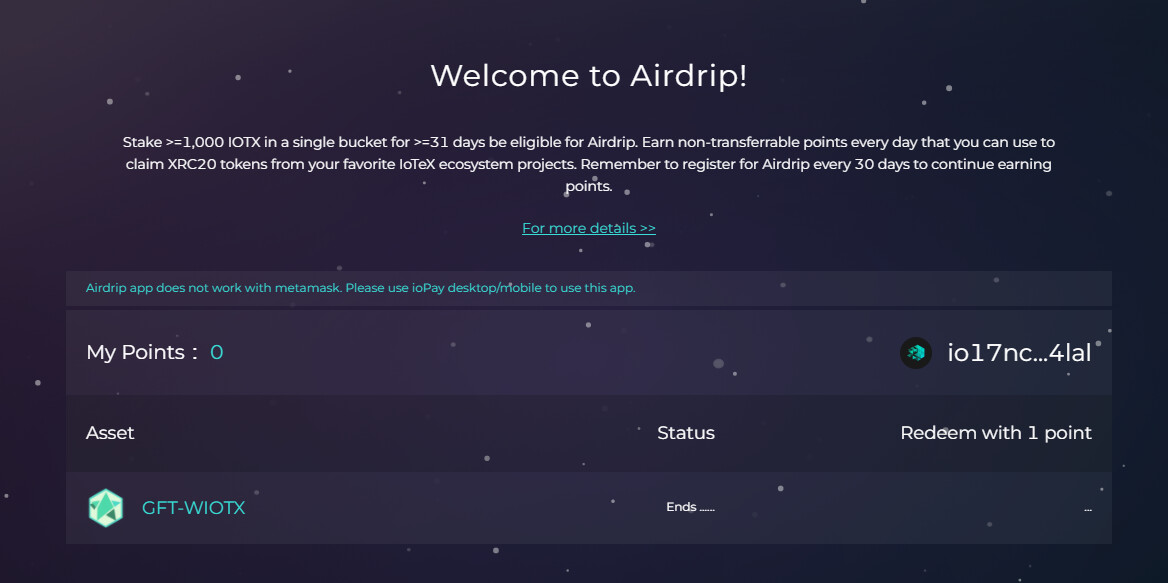This screenshot has height=583, width=1168.
Task: Click the Welcome to Airdrip heading
Action: (588, 76)
